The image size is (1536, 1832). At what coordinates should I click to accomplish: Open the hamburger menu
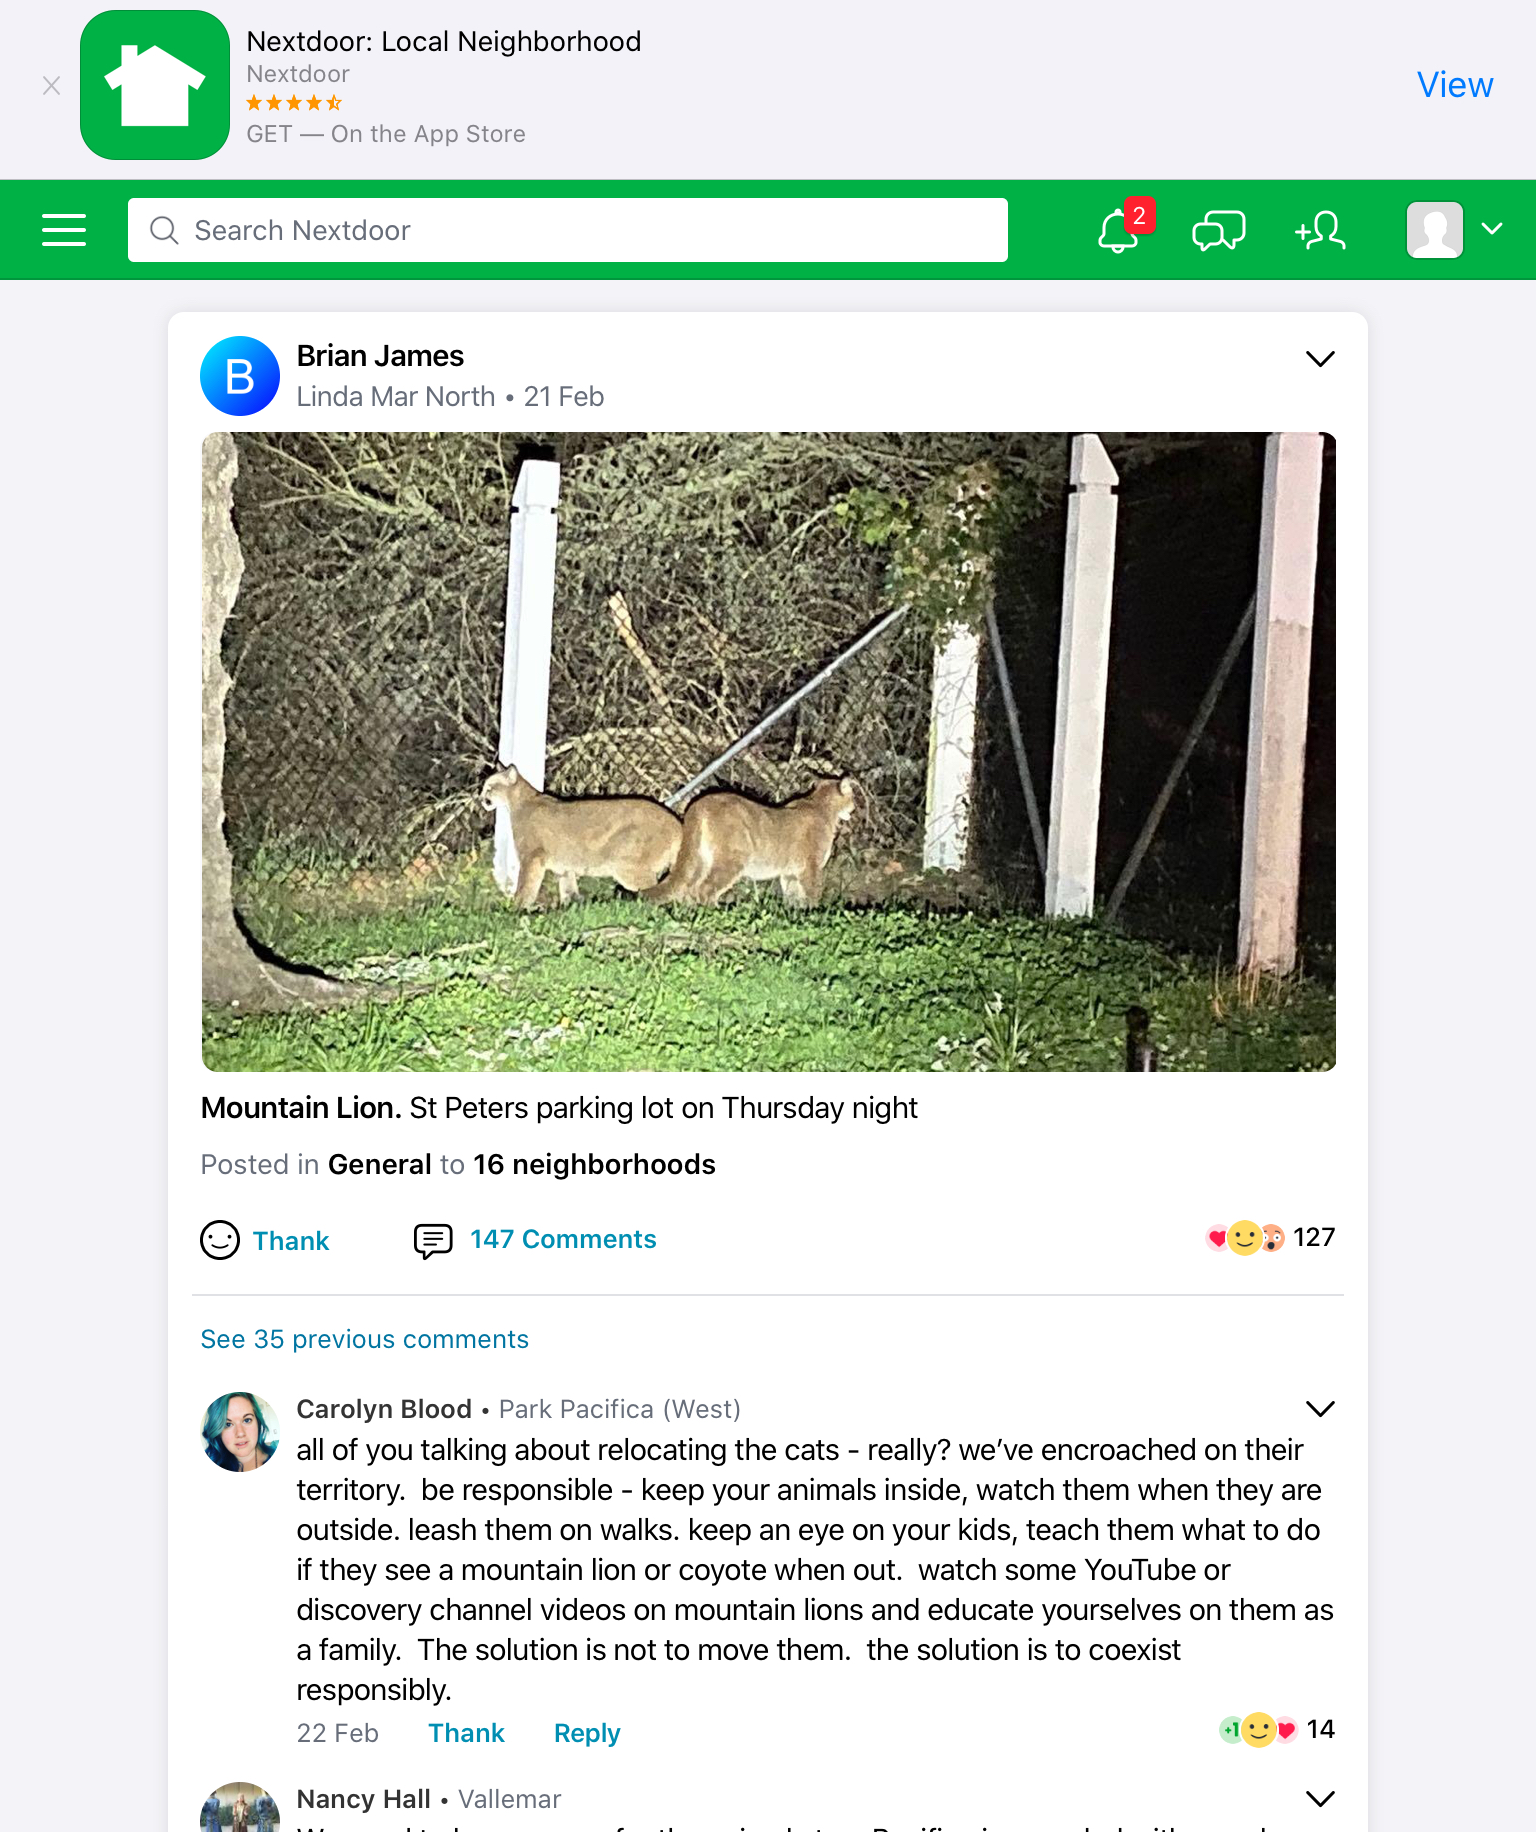[x=64, y=230]
